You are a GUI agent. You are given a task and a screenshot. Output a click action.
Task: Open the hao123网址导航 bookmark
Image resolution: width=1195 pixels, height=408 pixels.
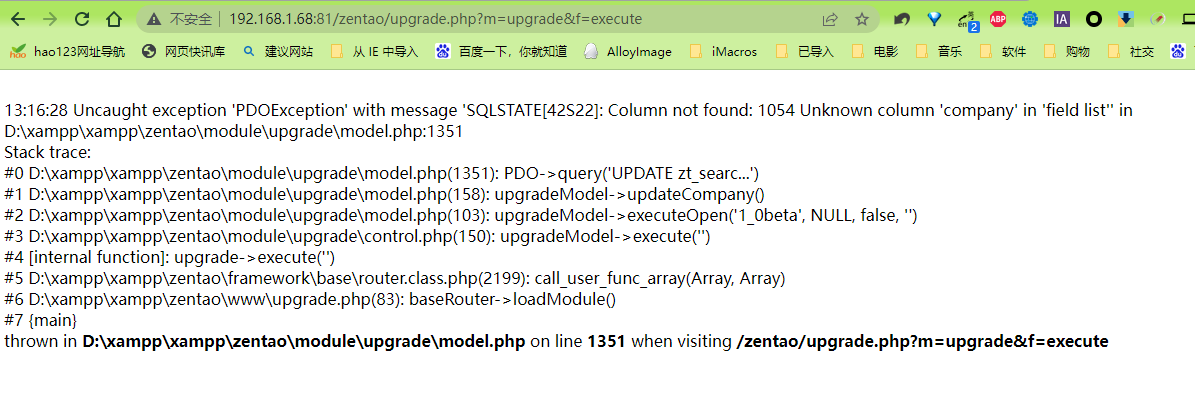[68, 51]
